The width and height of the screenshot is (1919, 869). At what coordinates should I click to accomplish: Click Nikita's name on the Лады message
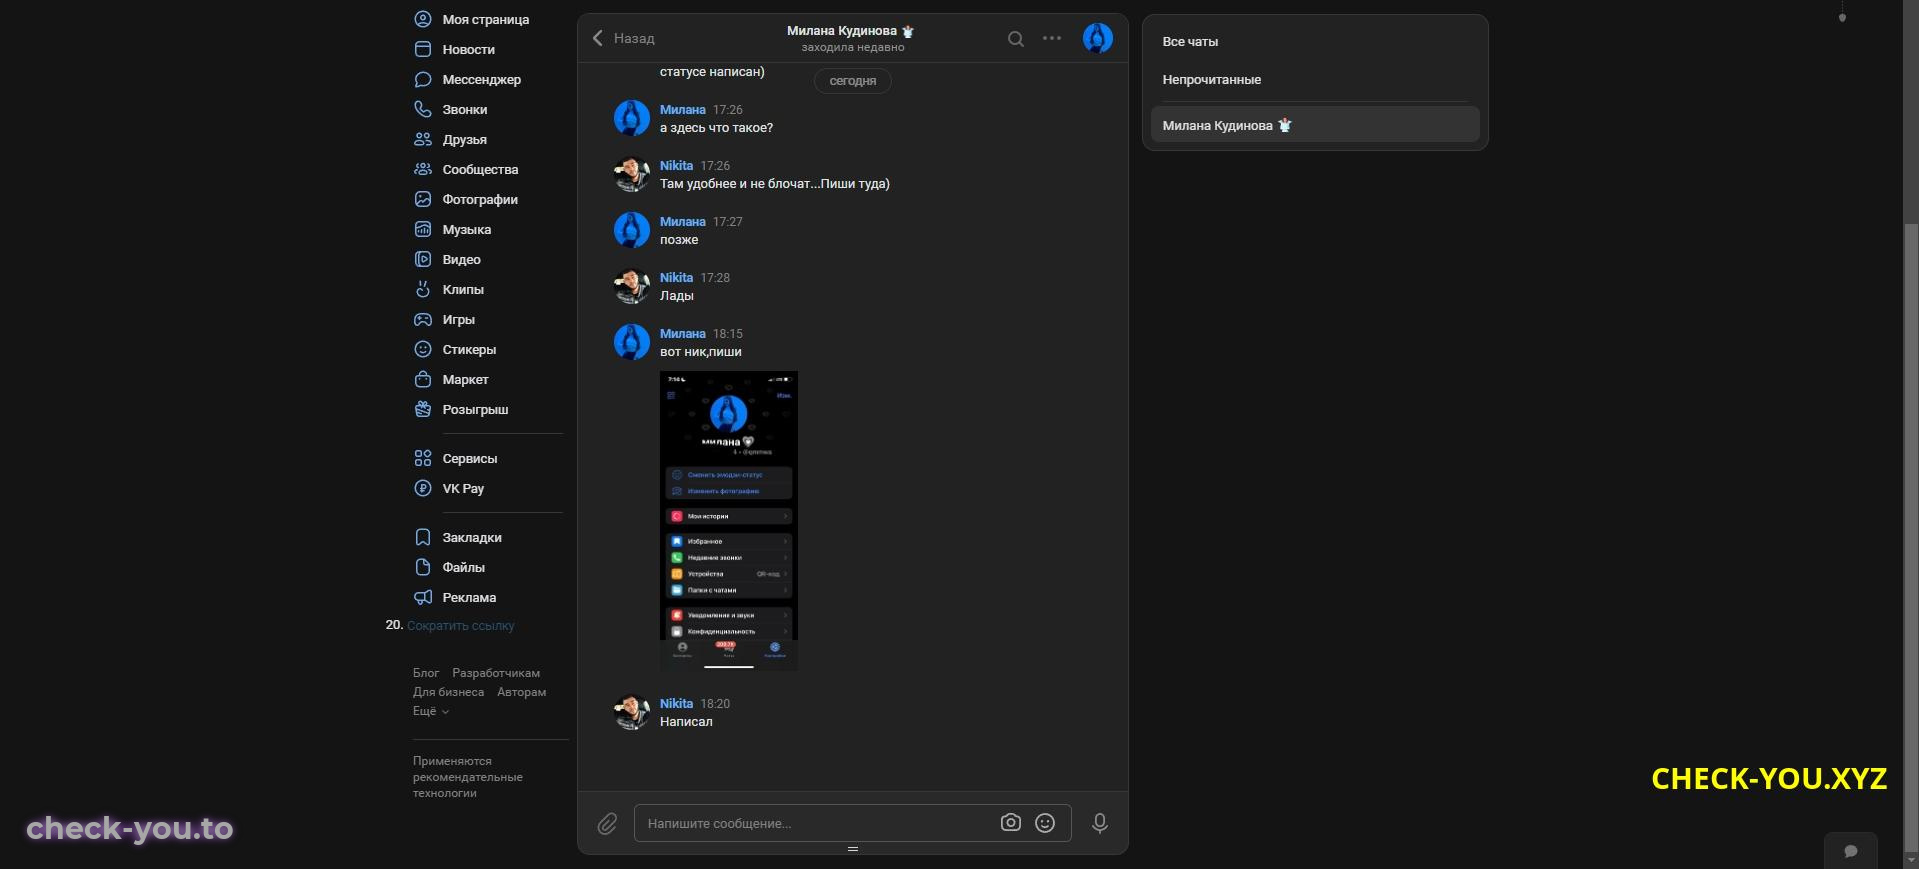tap(676, 278)
